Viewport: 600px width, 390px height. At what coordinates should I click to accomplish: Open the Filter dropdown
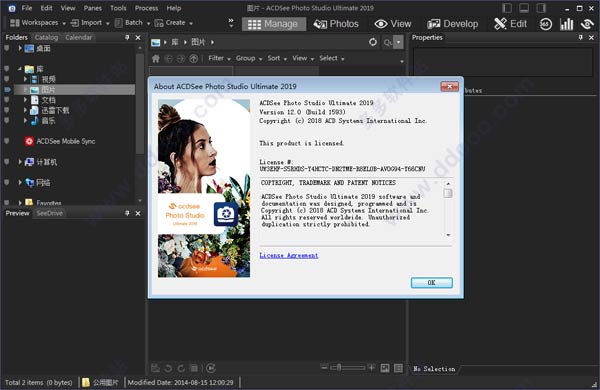point(219,58)
